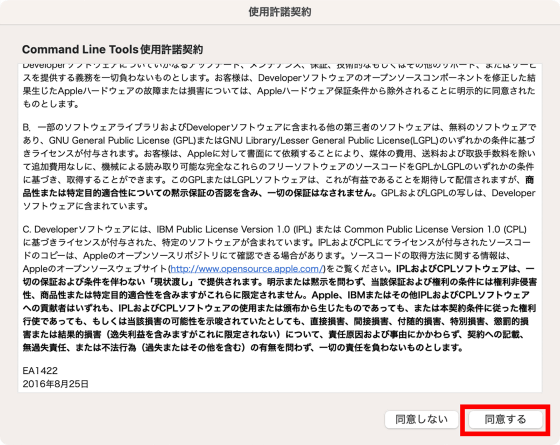Click the paragraph beginning 'B. 一部のソフトウェアライブラリ'
Screen dimensions: 560x445
pyautogui.click(x=279, y=167)
